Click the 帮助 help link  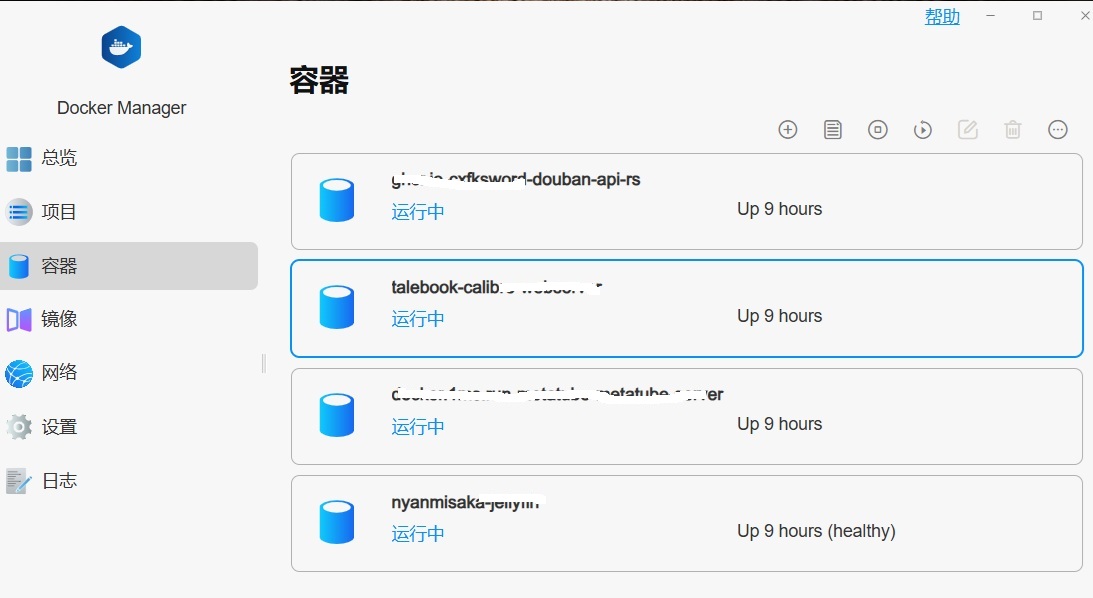942,17
